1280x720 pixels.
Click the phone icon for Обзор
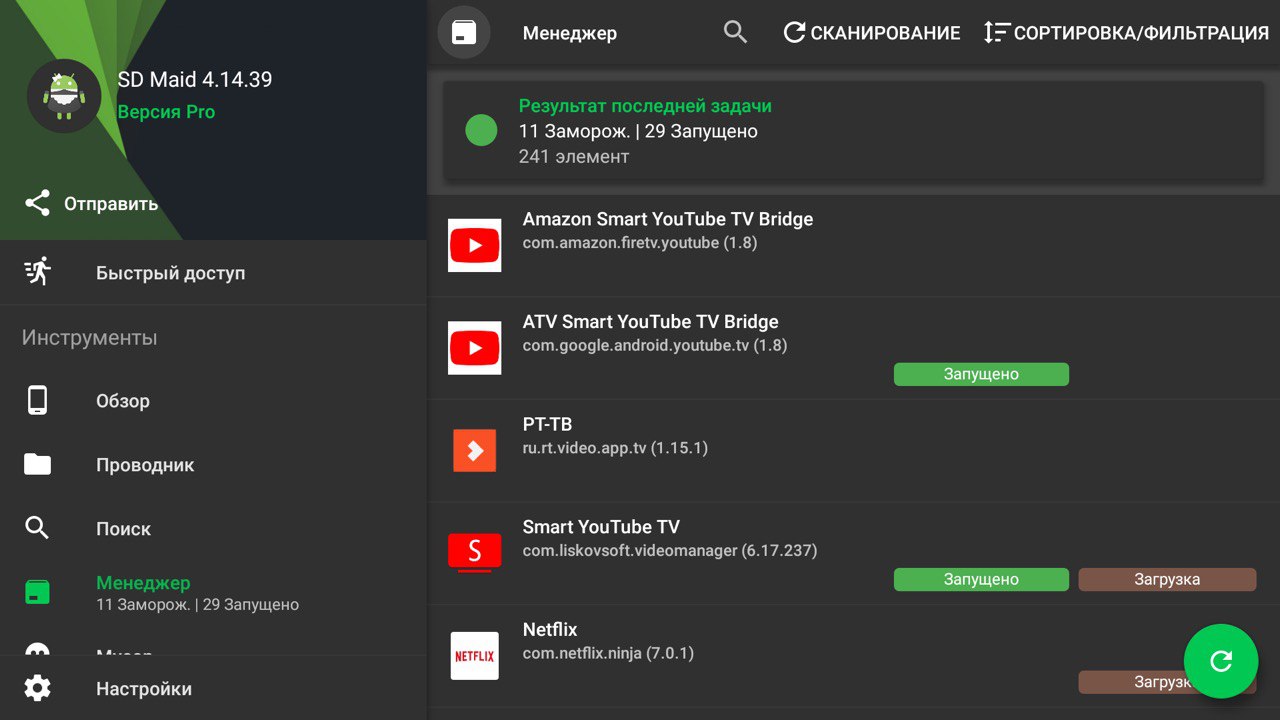(37, 400)
